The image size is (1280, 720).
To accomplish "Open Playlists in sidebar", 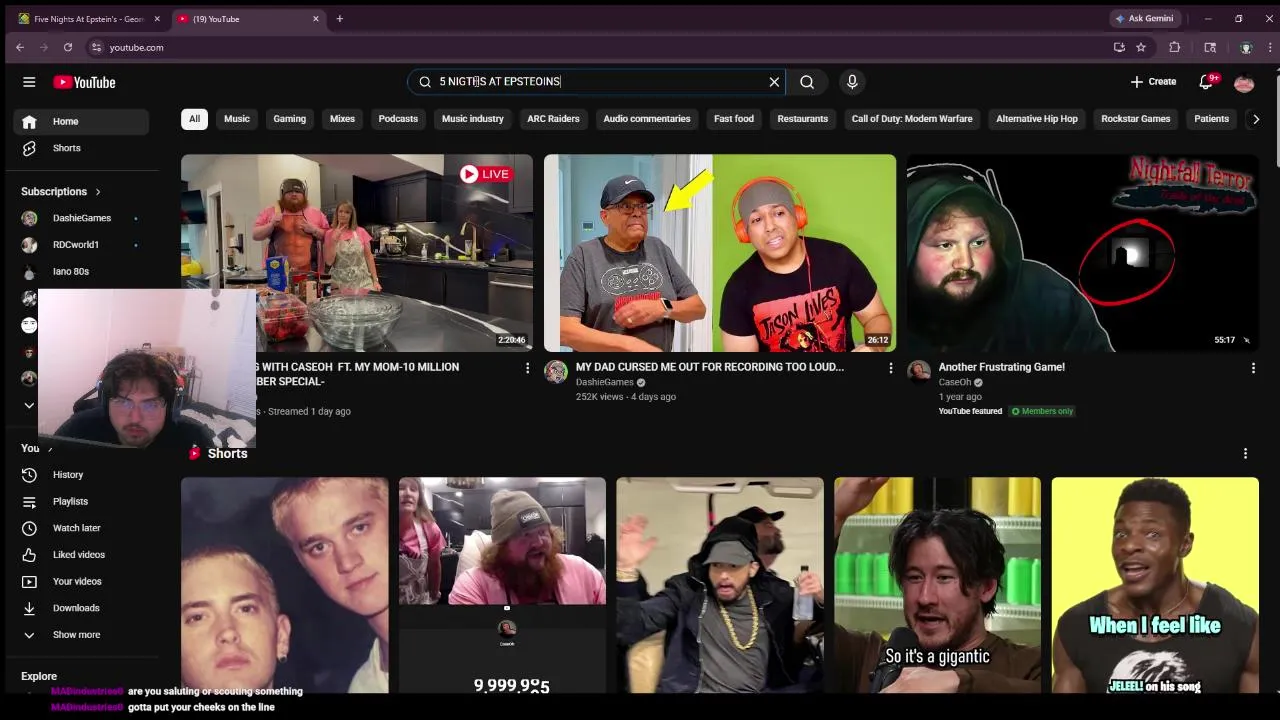I will point(81,501).
